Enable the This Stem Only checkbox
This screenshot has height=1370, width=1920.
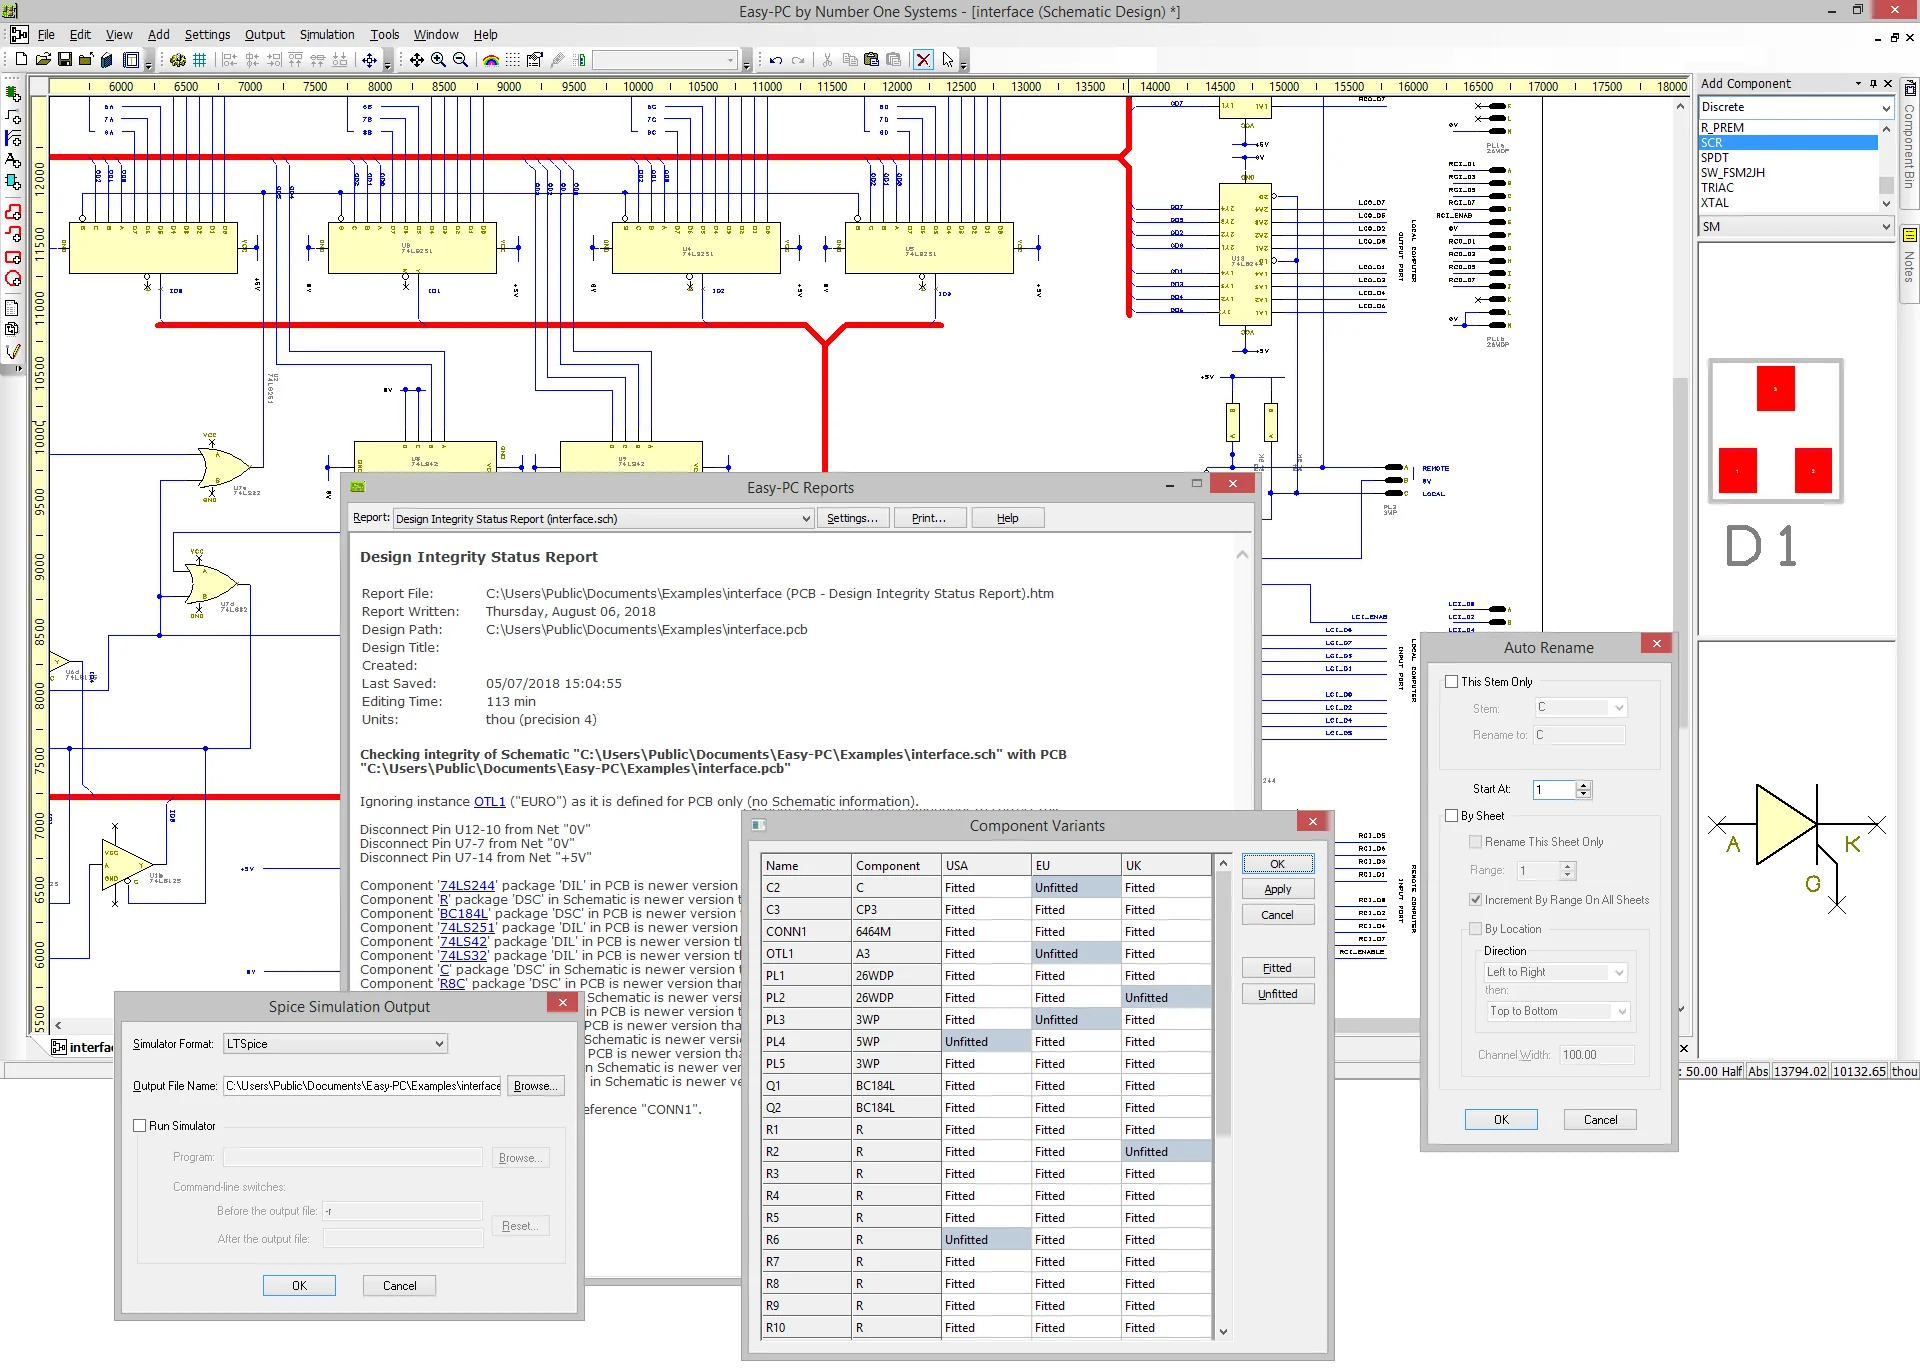1452,681
